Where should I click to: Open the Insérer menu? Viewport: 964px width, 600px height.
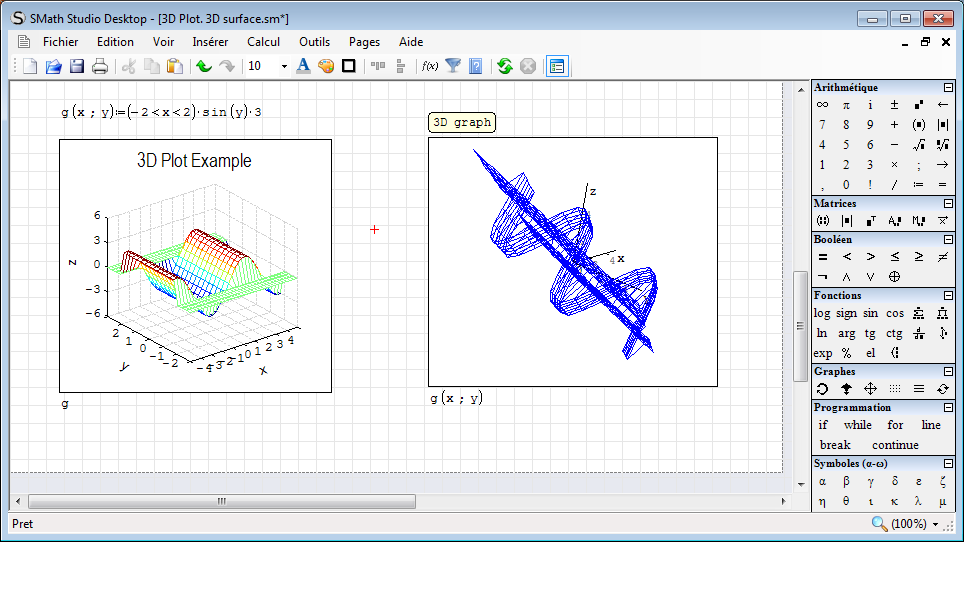[x=210, y=42]
